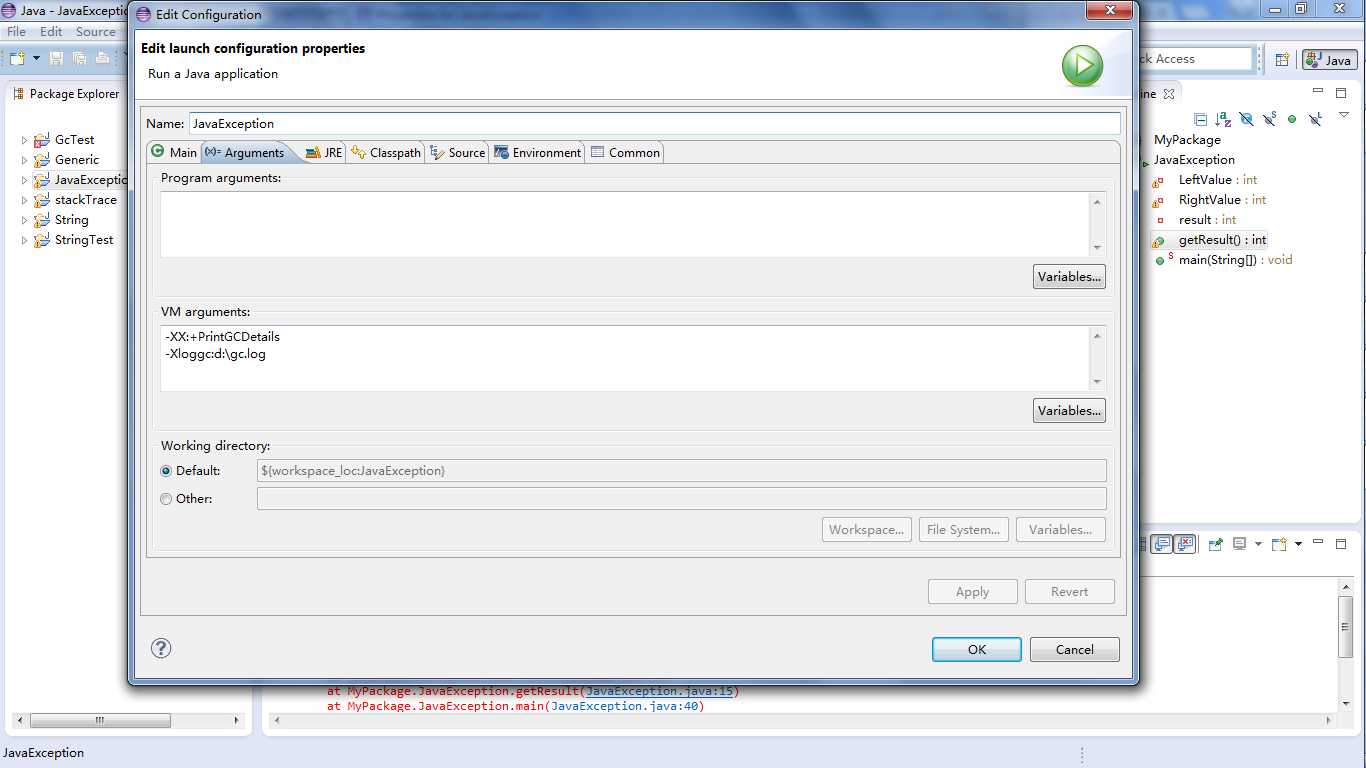The height and width of the screenshot is (768, 1366).
Task: Open the Environment tab
Action: 537,152
